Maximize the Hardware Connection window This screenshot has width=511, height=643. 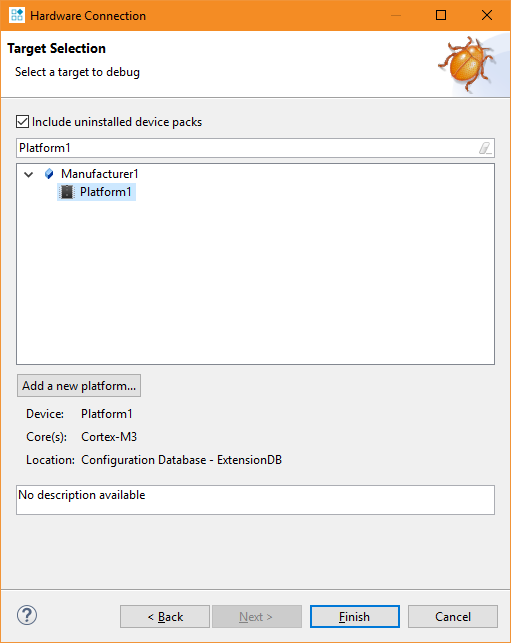pyautogui.click(x=441, y=15)
